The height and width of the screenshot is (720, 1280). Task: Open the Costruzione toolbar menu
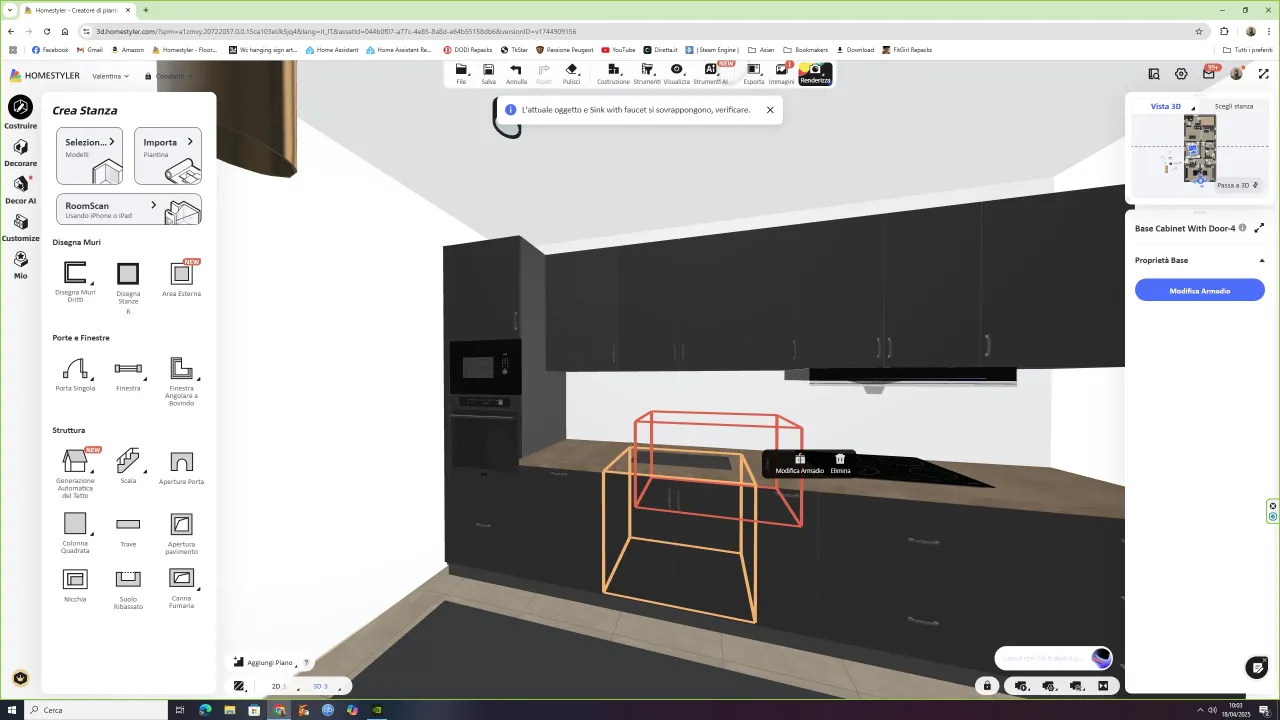pos(613,74)
